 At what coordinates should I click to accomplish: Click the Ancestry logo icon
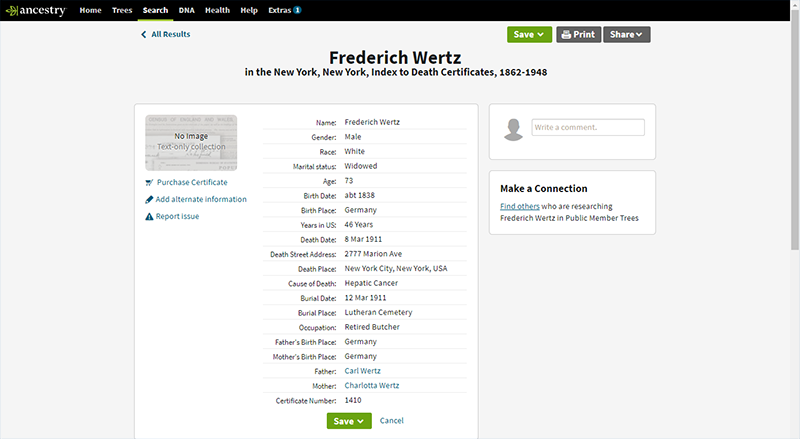tap(12, 10)
